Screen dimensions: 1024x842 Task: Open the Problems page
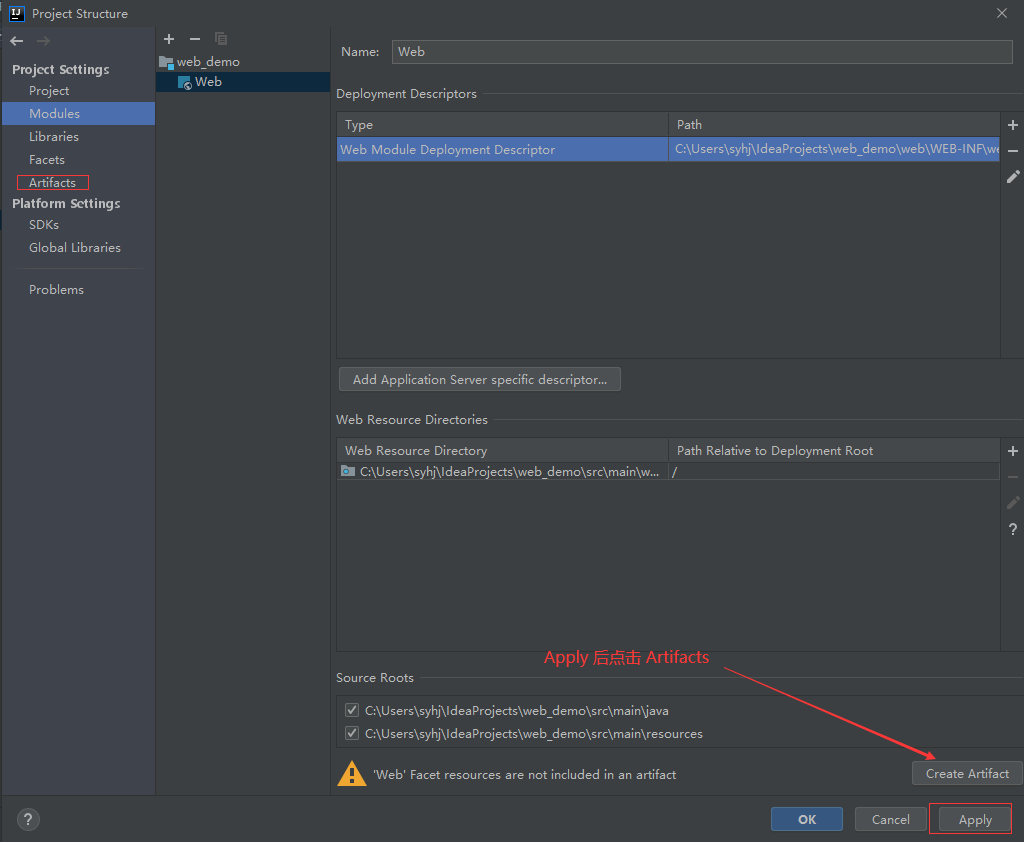tap(56, 289)
